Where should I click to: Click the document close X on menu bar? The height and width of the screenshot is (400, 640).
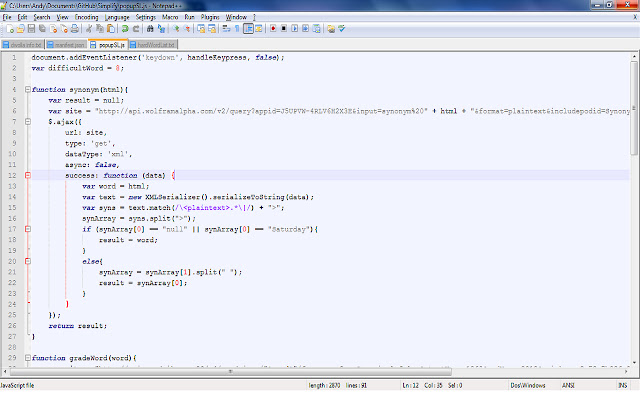[635, 17]
